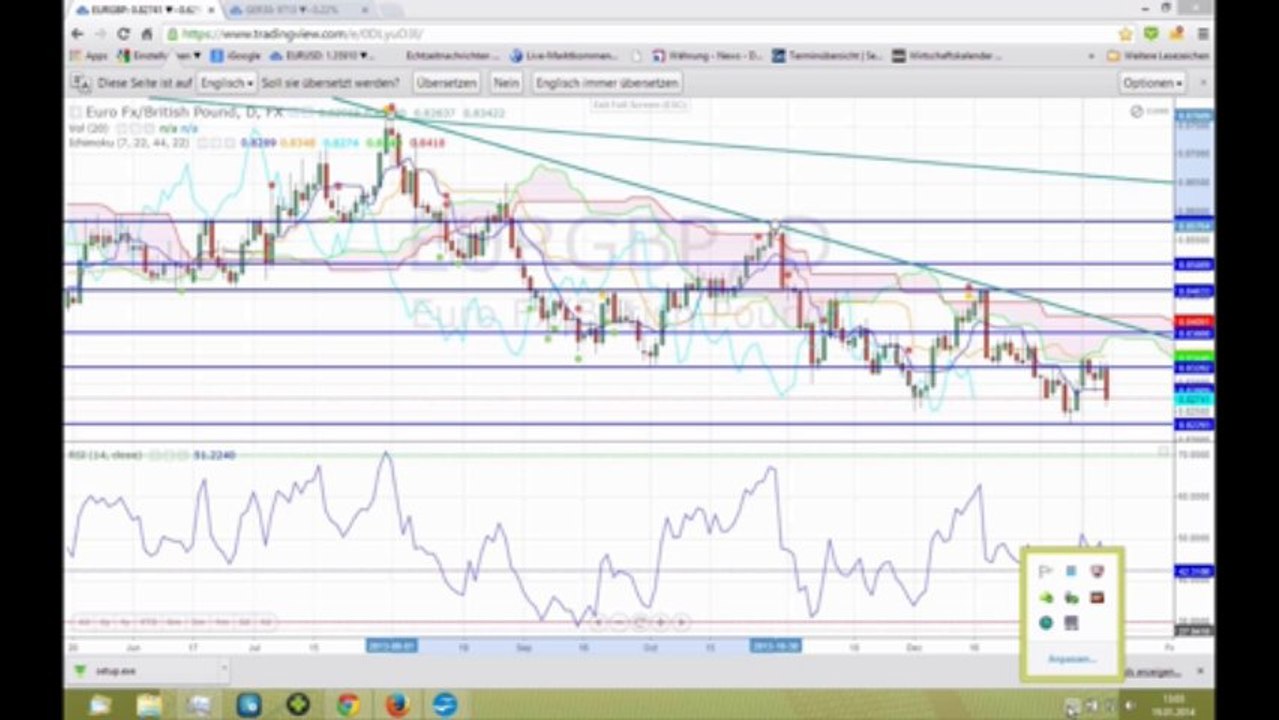Close the EURGBP browser tab
This screenshot has height=720, width=1279.
tap(210, 10)
